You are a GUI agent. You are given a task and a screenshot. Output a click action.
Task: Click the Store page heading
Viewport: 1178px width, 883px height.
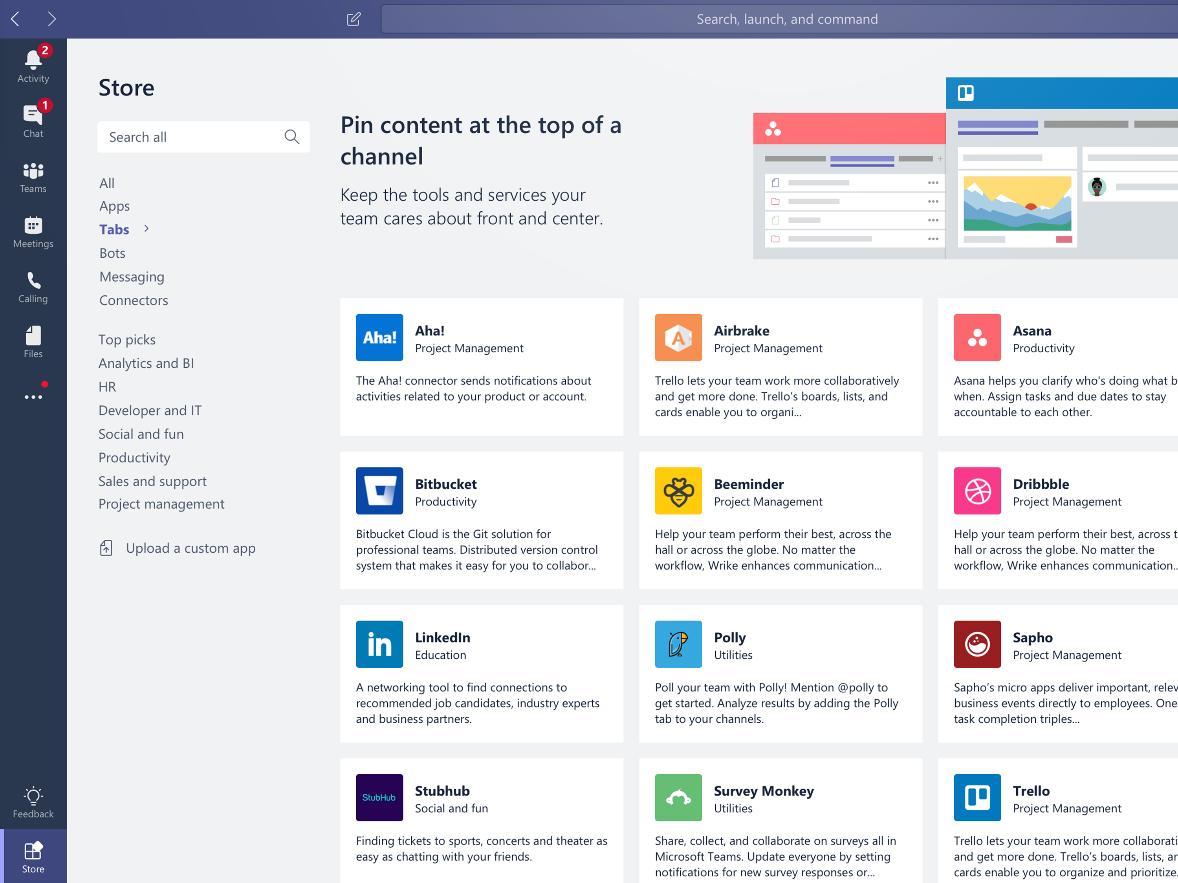click(126, 88)
